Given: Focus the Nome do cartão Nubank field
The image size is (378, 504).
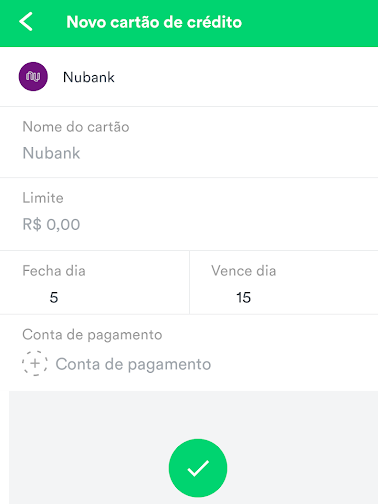Looking at the screenshot, I should pyautogui.click(x=189, y=142).
